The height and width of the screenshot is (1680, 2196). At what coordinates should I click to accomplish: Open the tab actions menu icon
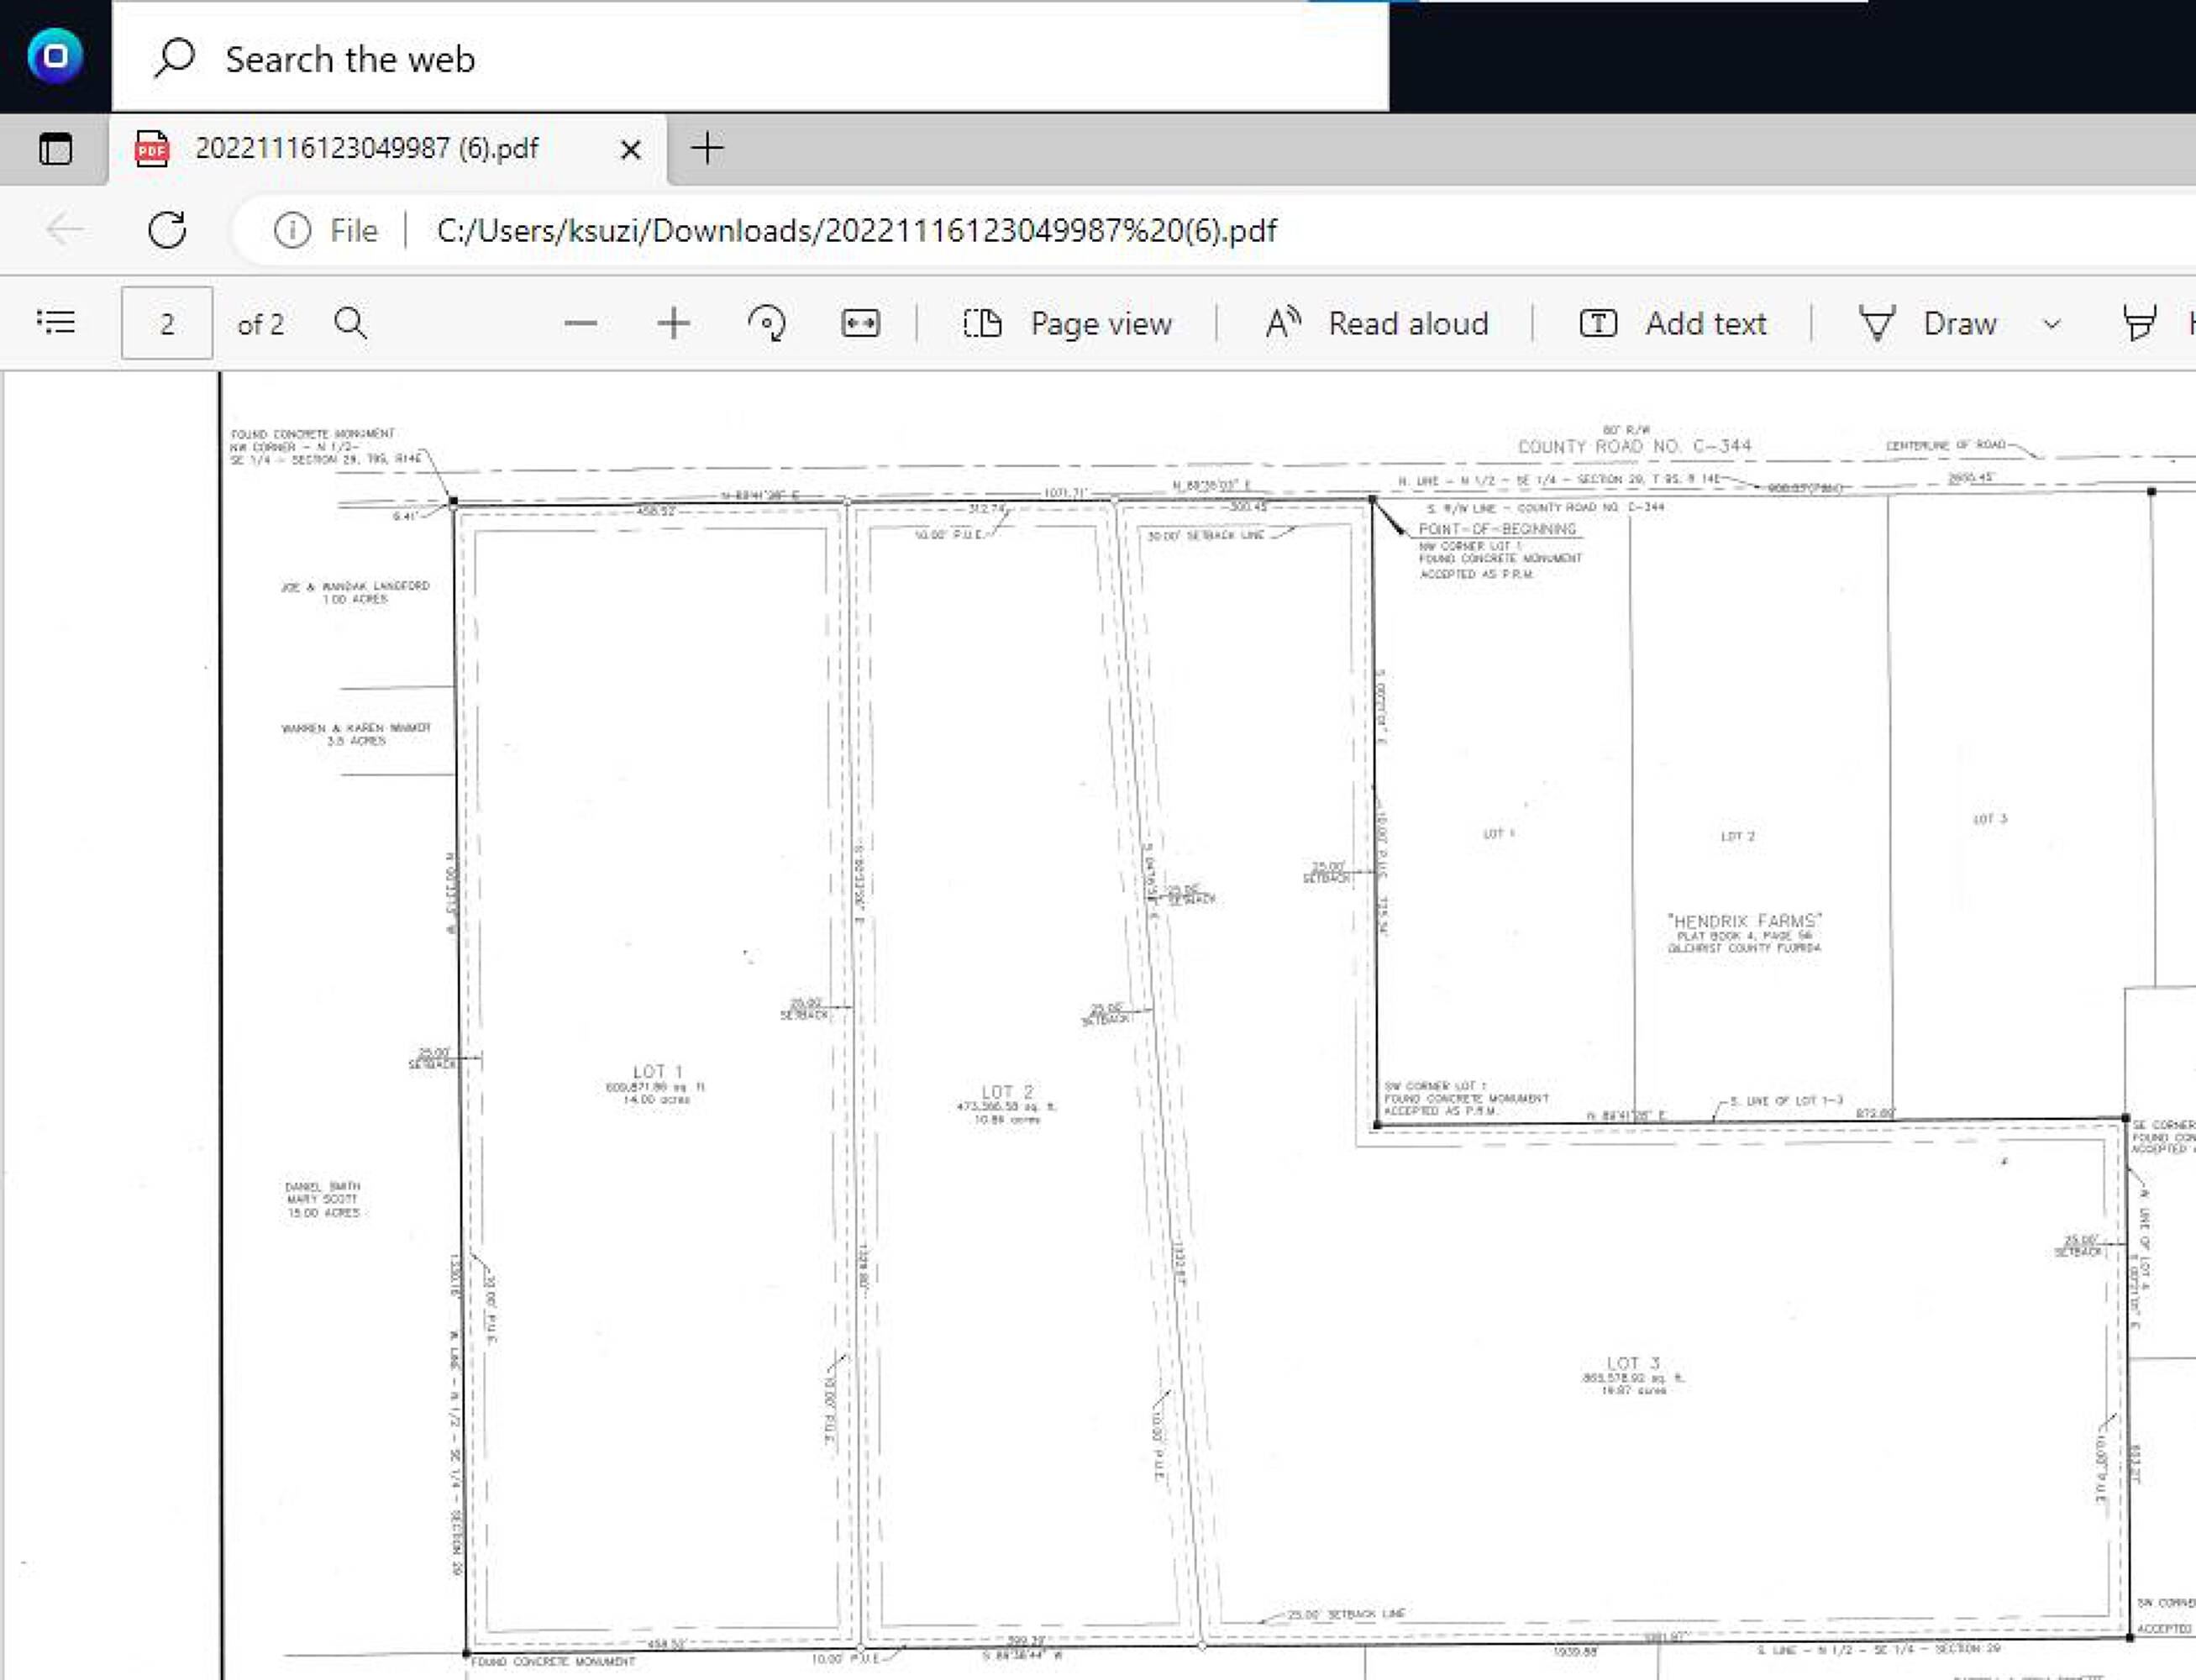coord(55,149)
